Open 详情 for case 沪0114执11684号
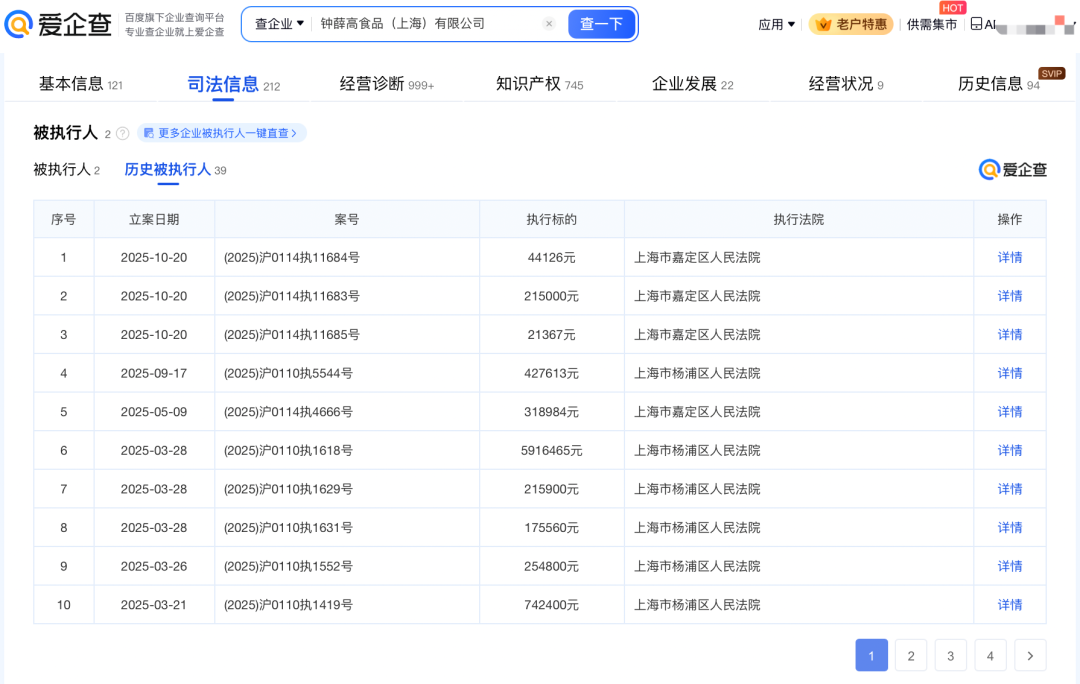 tap(1010, 257)
